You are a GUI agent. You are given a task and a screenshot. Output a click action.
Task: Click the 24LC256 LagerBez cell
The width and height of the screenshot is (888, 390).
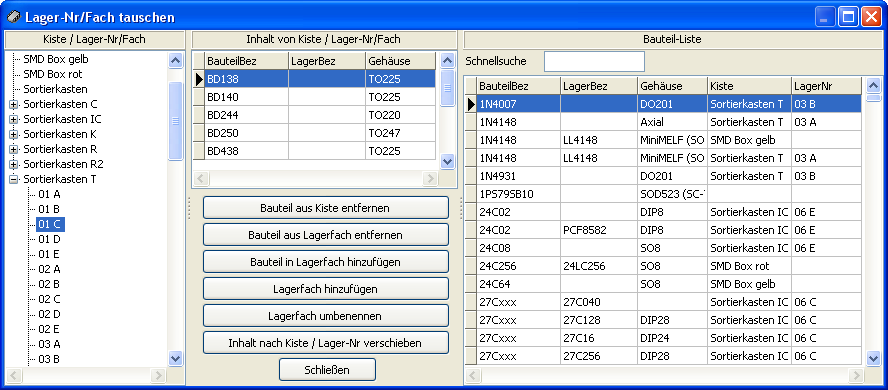pyautogui.click(x=599, y=266)
